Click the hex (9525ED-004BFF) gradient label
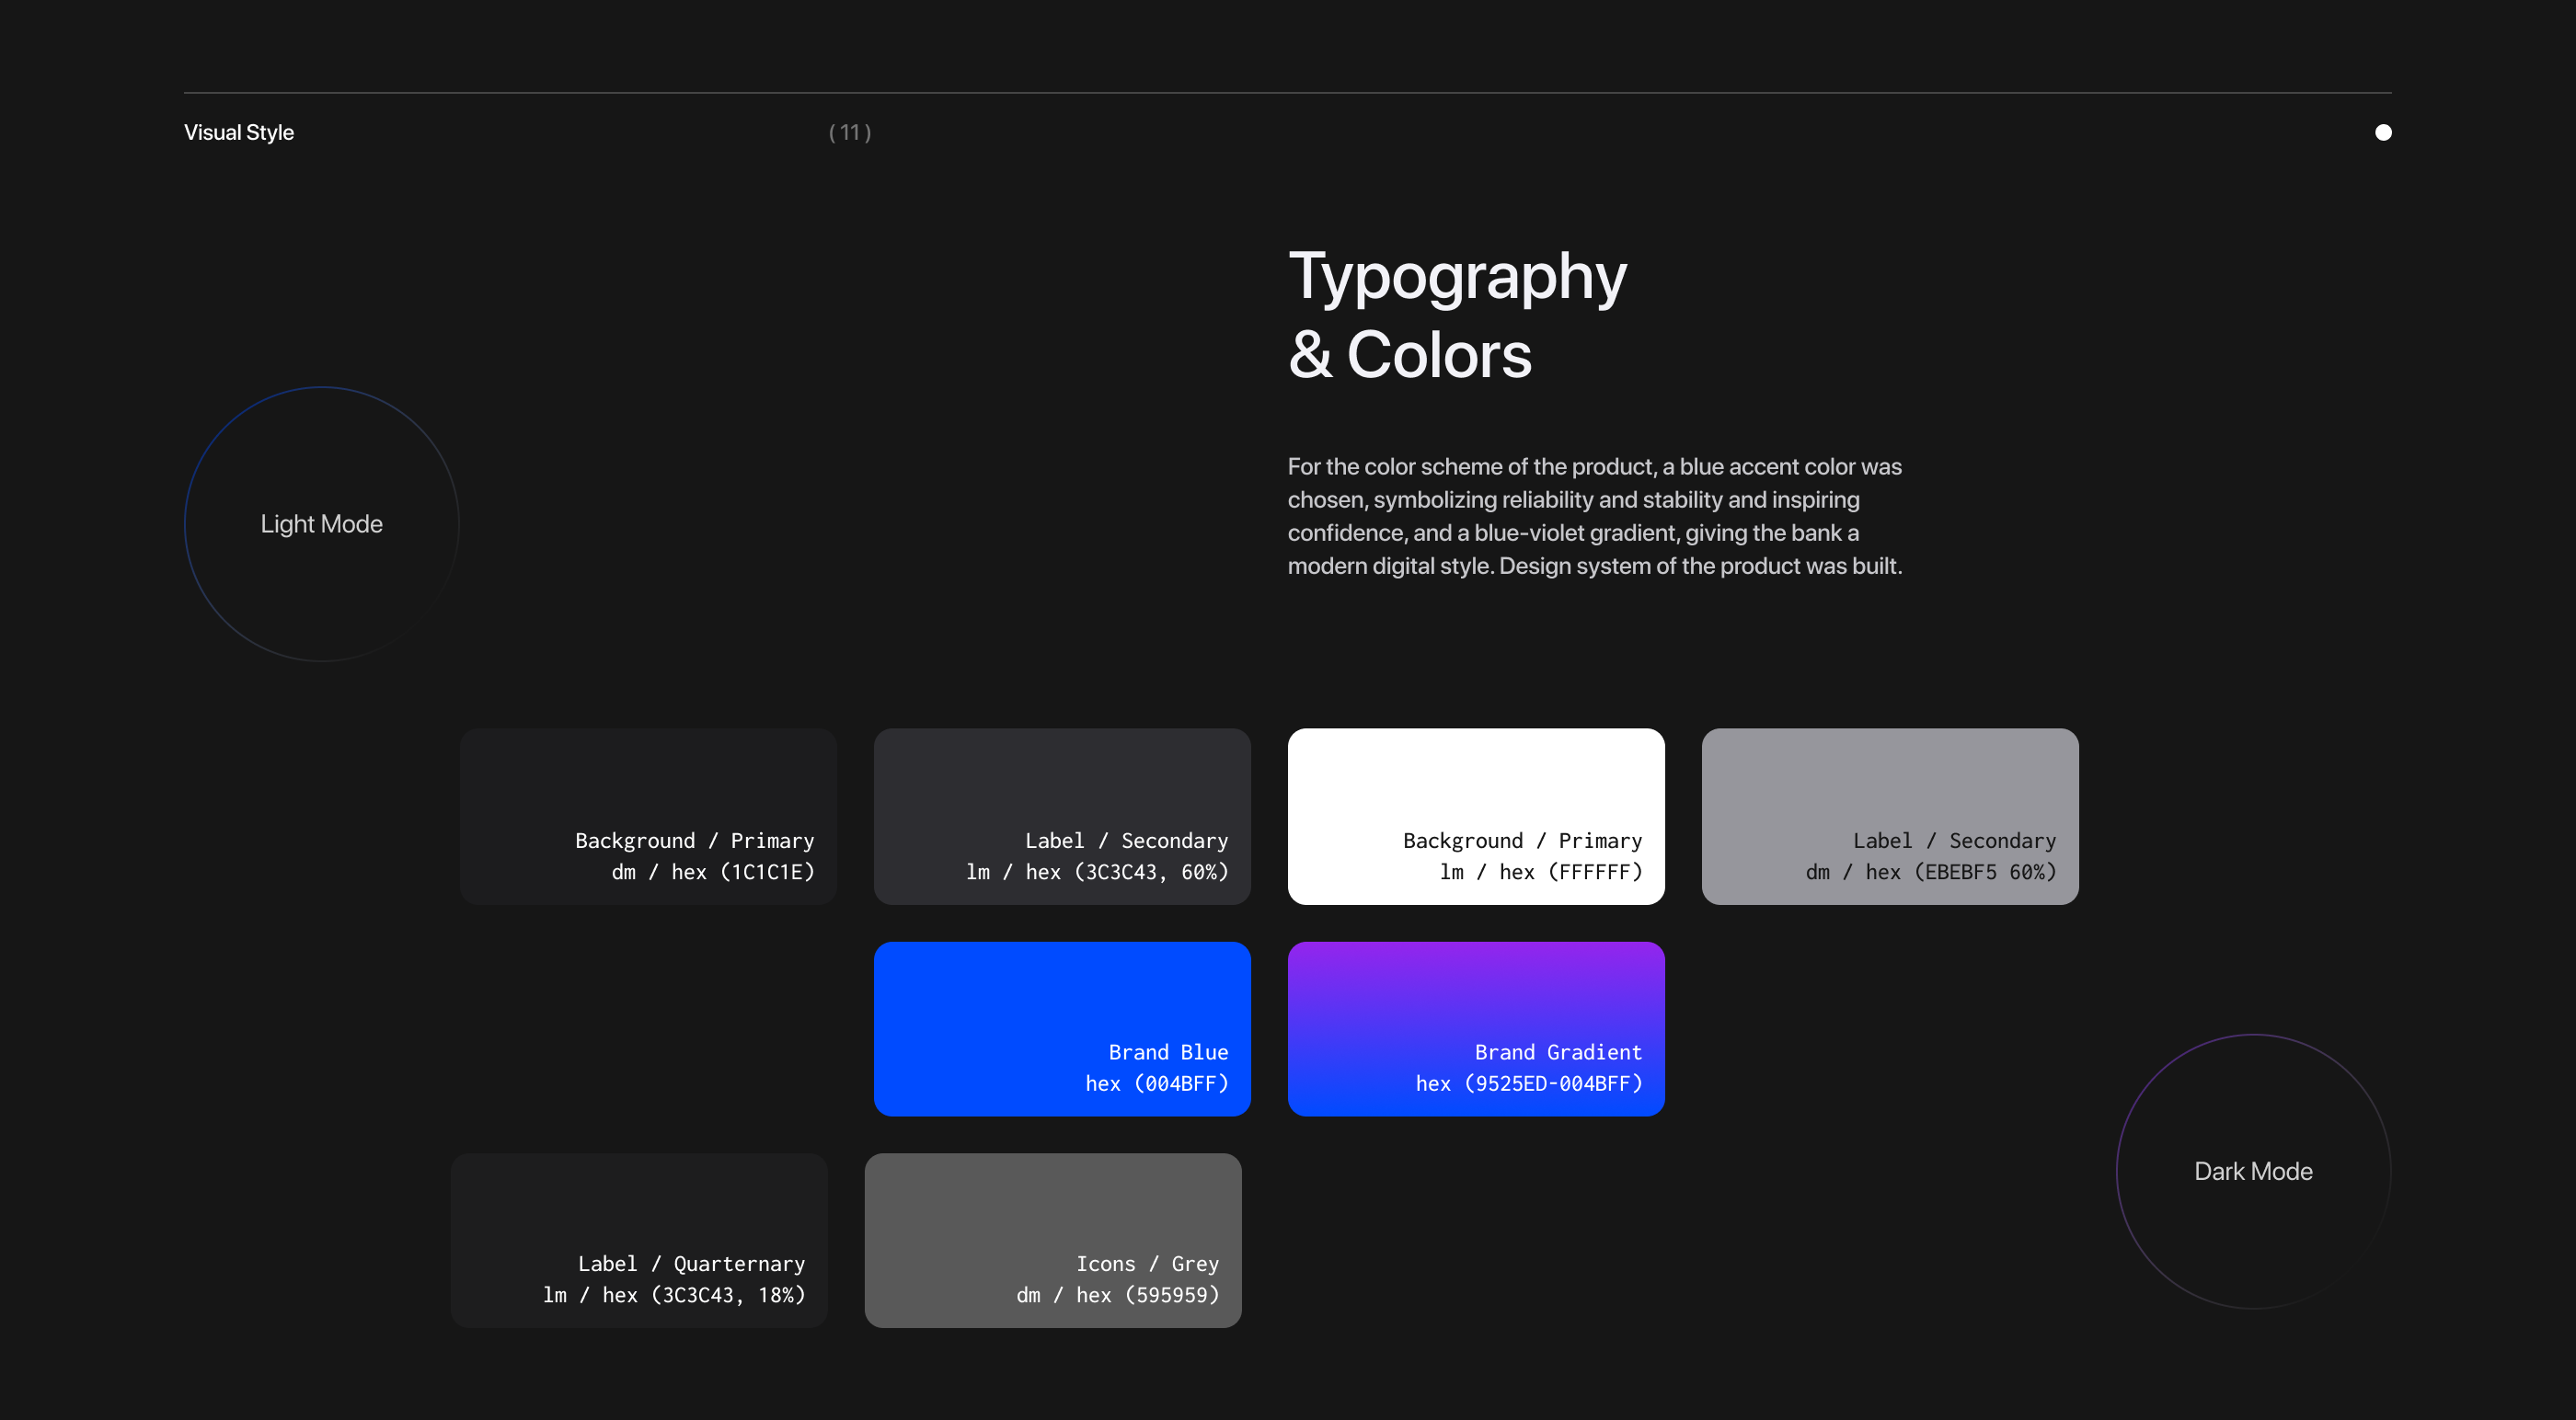Screen dimensions: 2576x1420 point(1528,1083)
